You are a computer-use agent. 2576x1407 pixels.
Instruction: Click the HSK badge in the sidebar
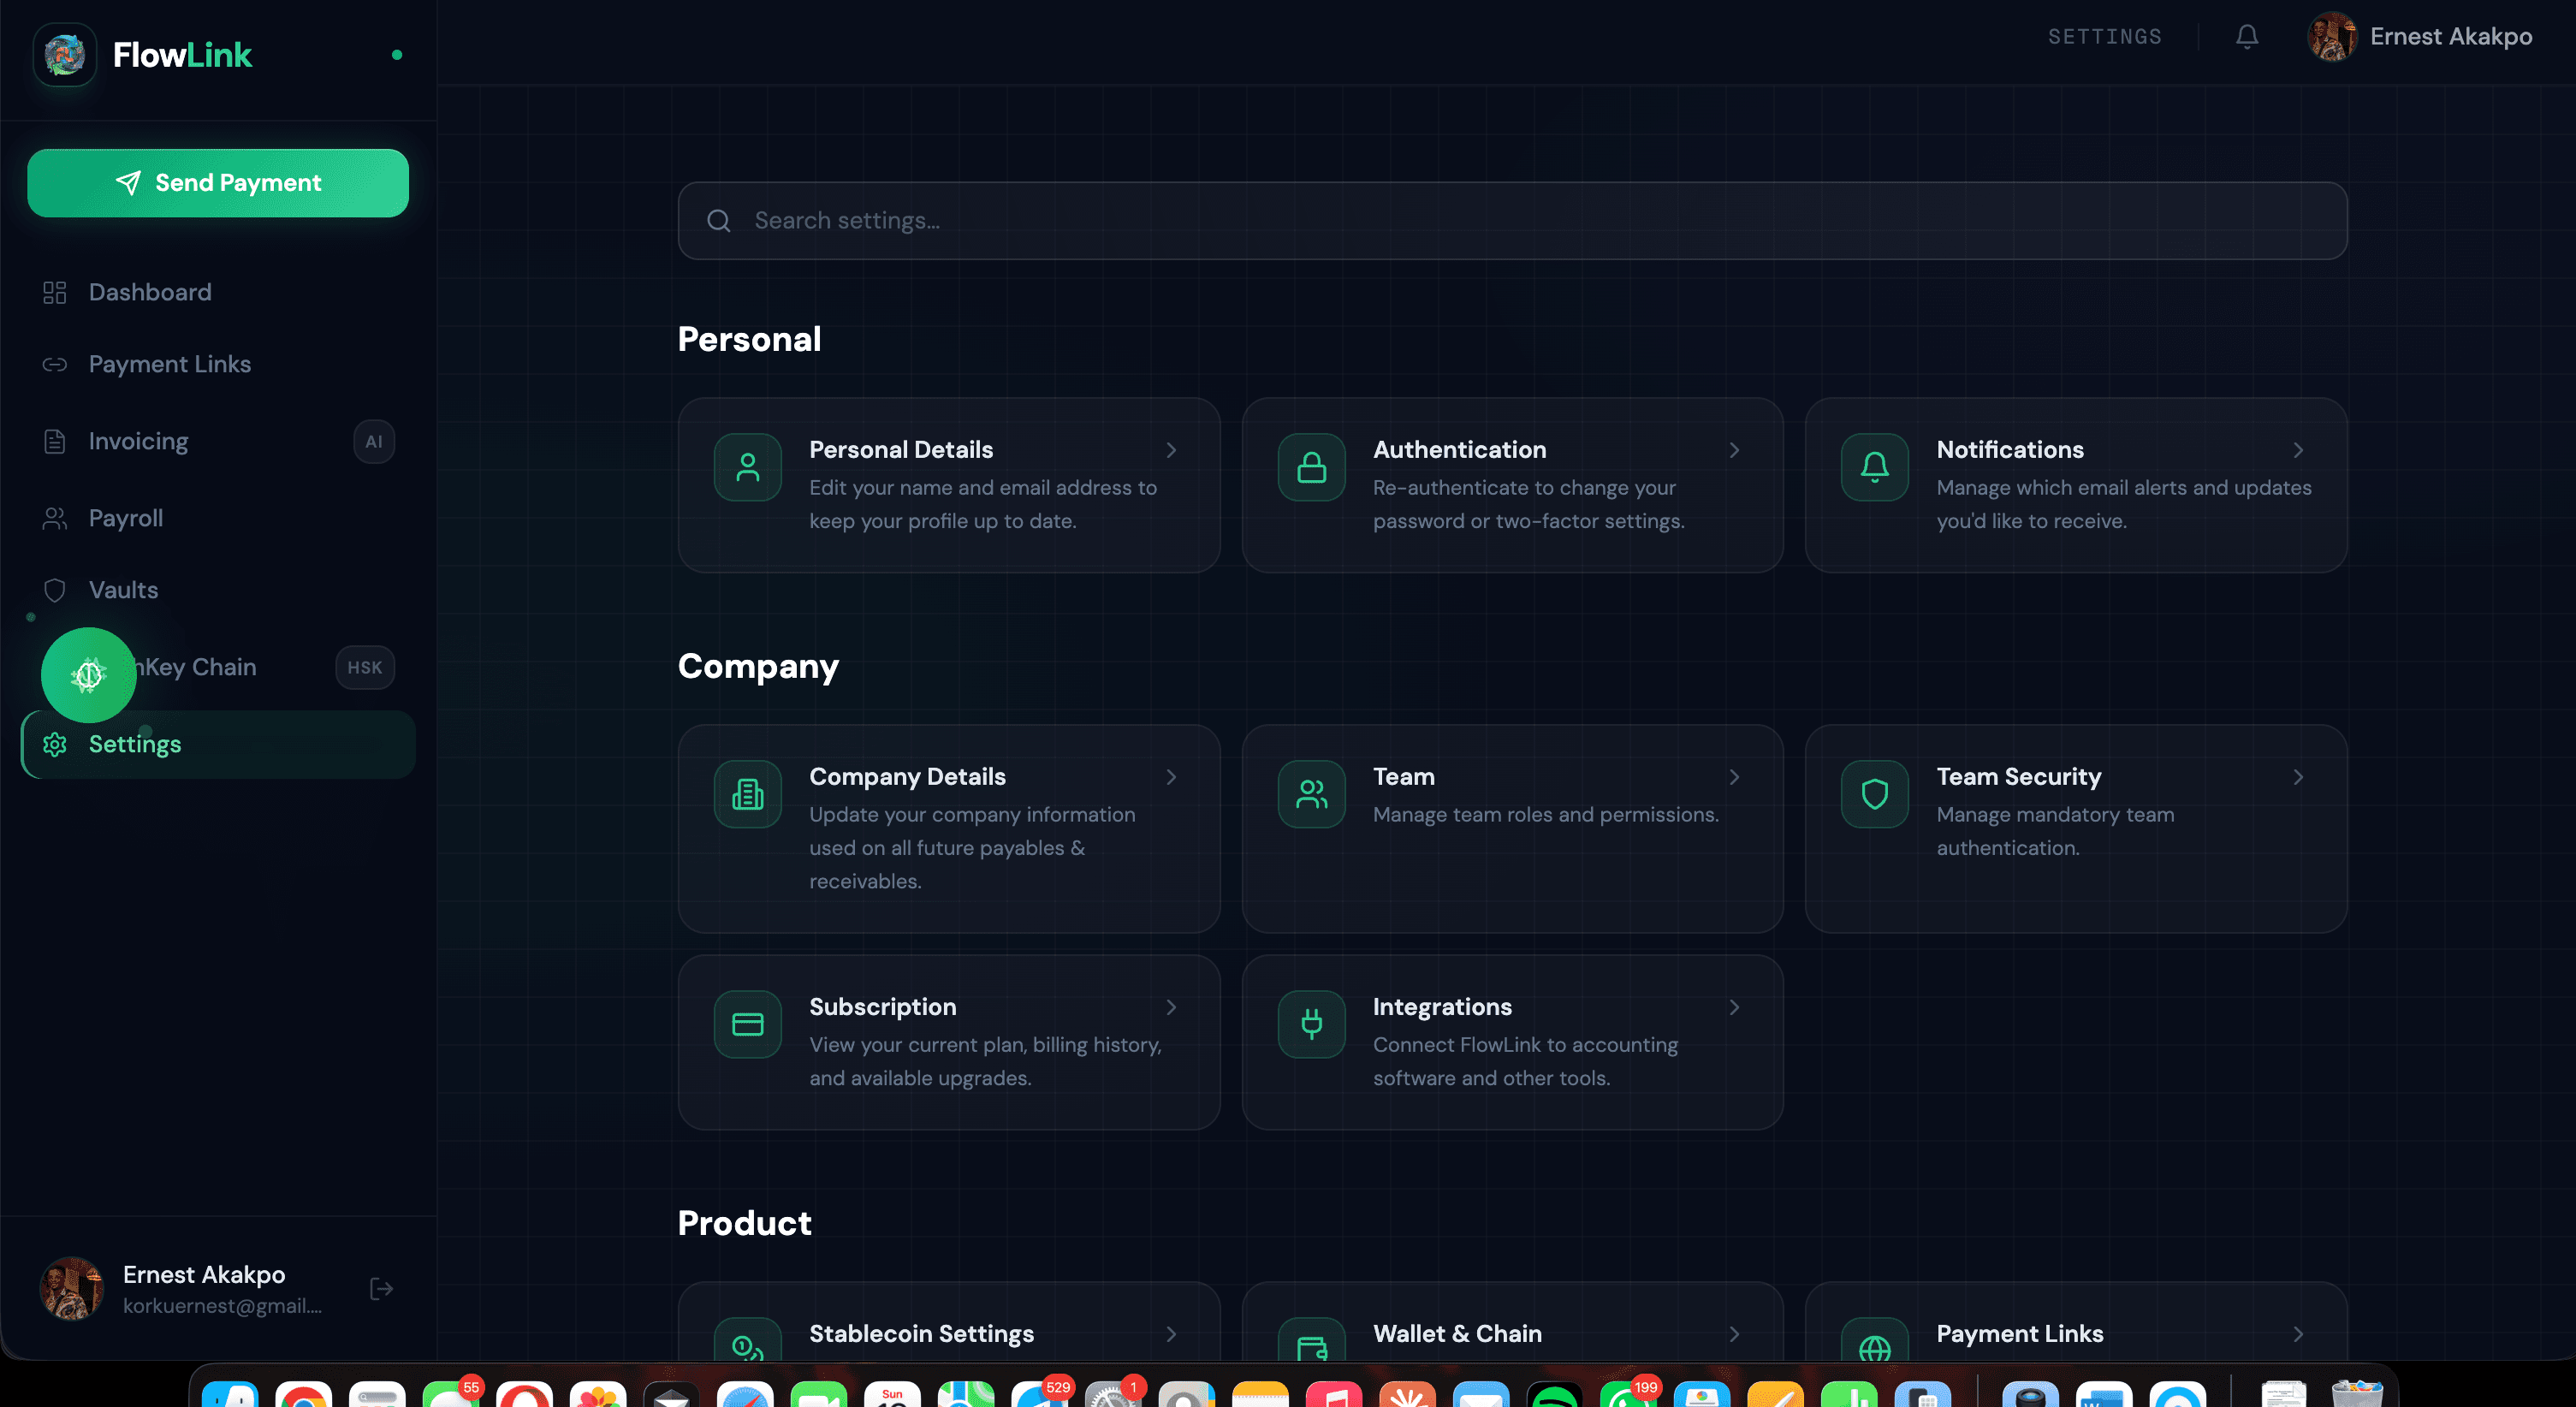[x=364, y=667]
